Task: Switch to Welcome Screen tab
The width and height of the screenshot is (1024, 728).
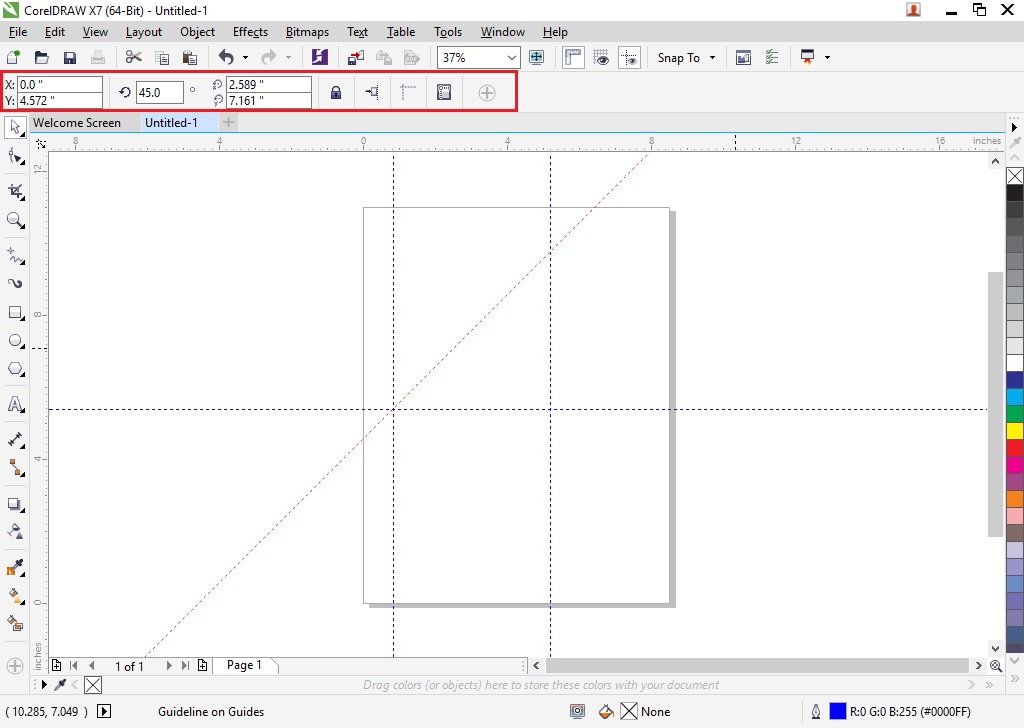Action: point(77,122)
